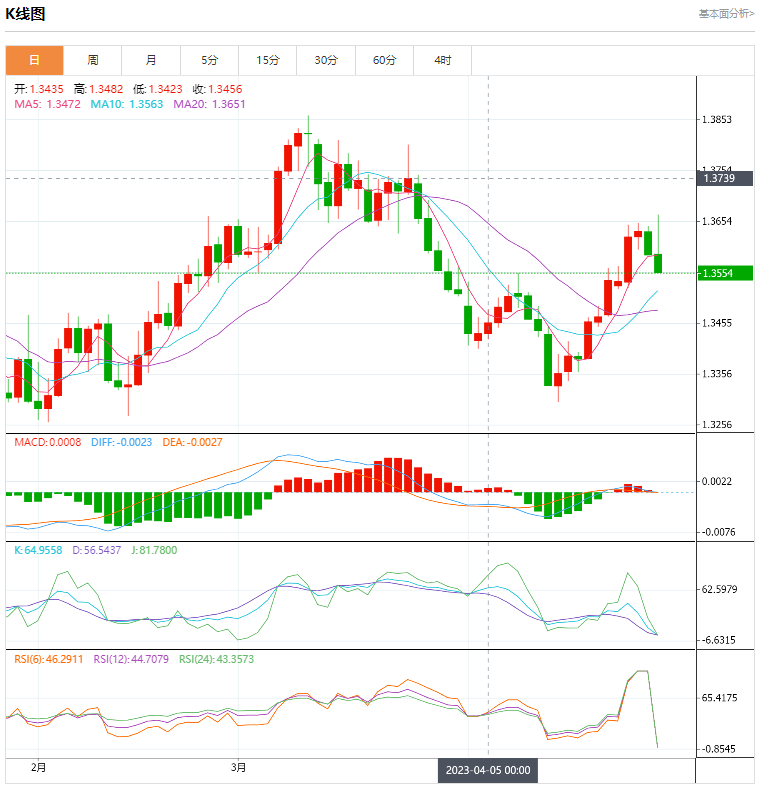Click the 1.3853 price axis label
This screenshot has width=758, height=786.
pos(717,120)
